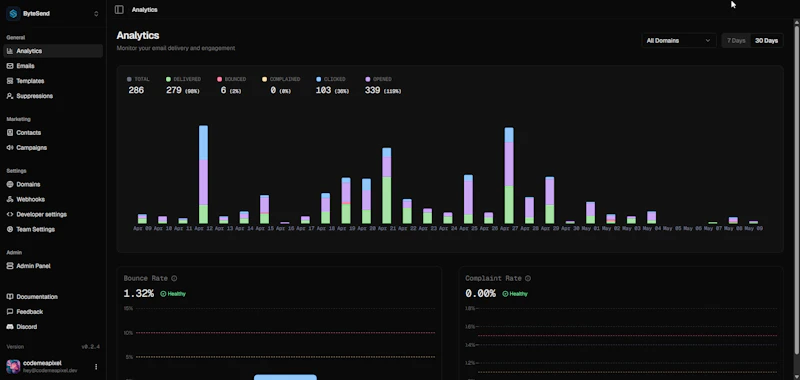Navigate to Campaigns
Image resolution: width=800 pixels, height=380 pixels.
(x=53, y=148)
